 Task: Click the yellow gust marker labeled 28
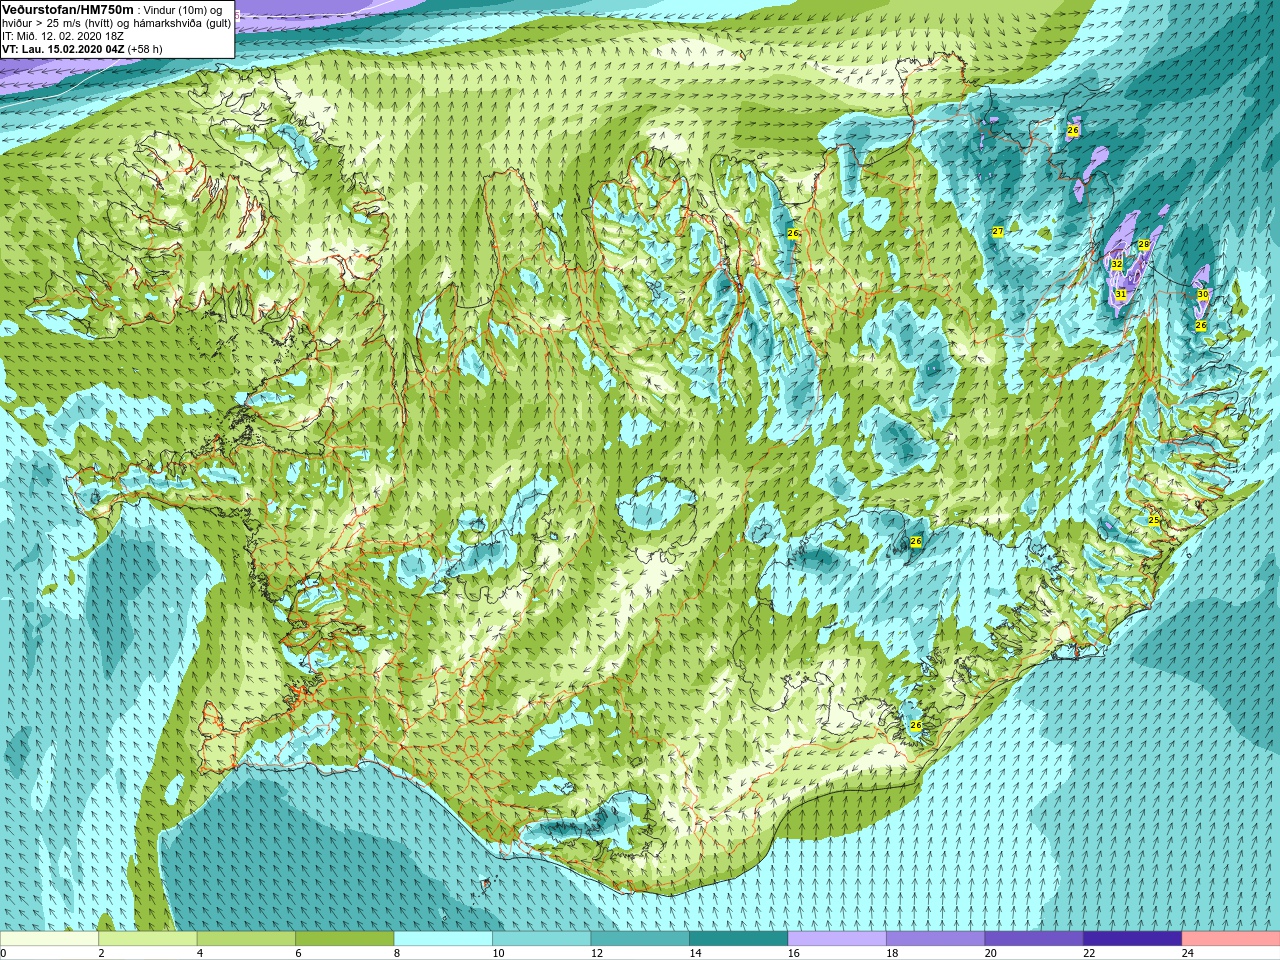tap(1144, 245)
